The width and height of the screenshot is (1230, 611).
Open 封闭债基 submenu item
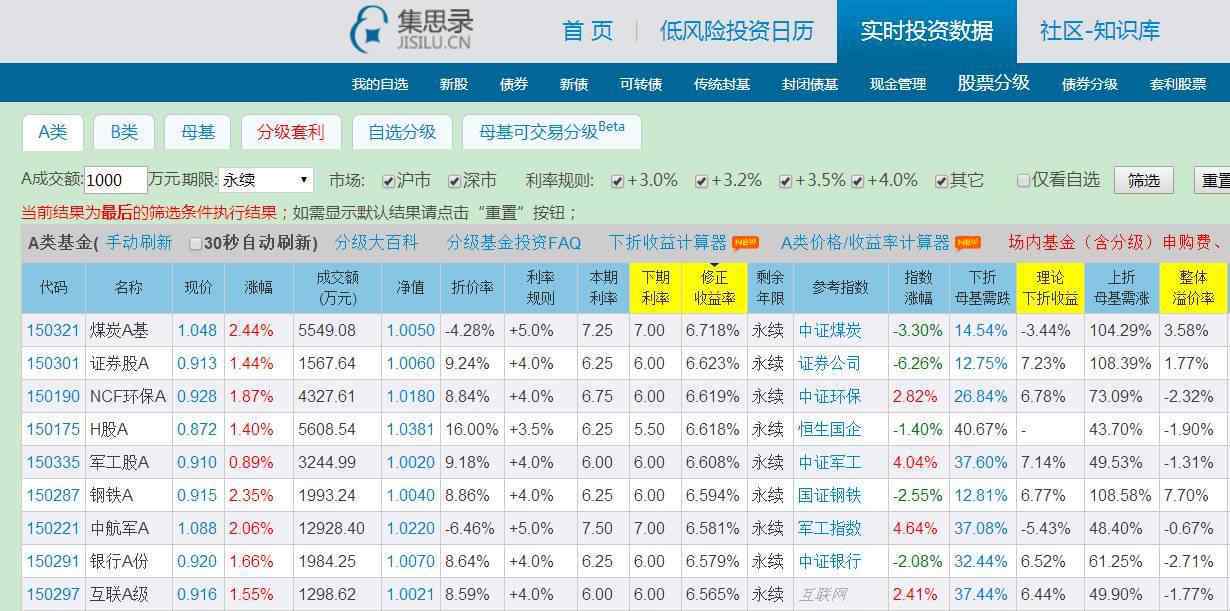pos(810,84)
